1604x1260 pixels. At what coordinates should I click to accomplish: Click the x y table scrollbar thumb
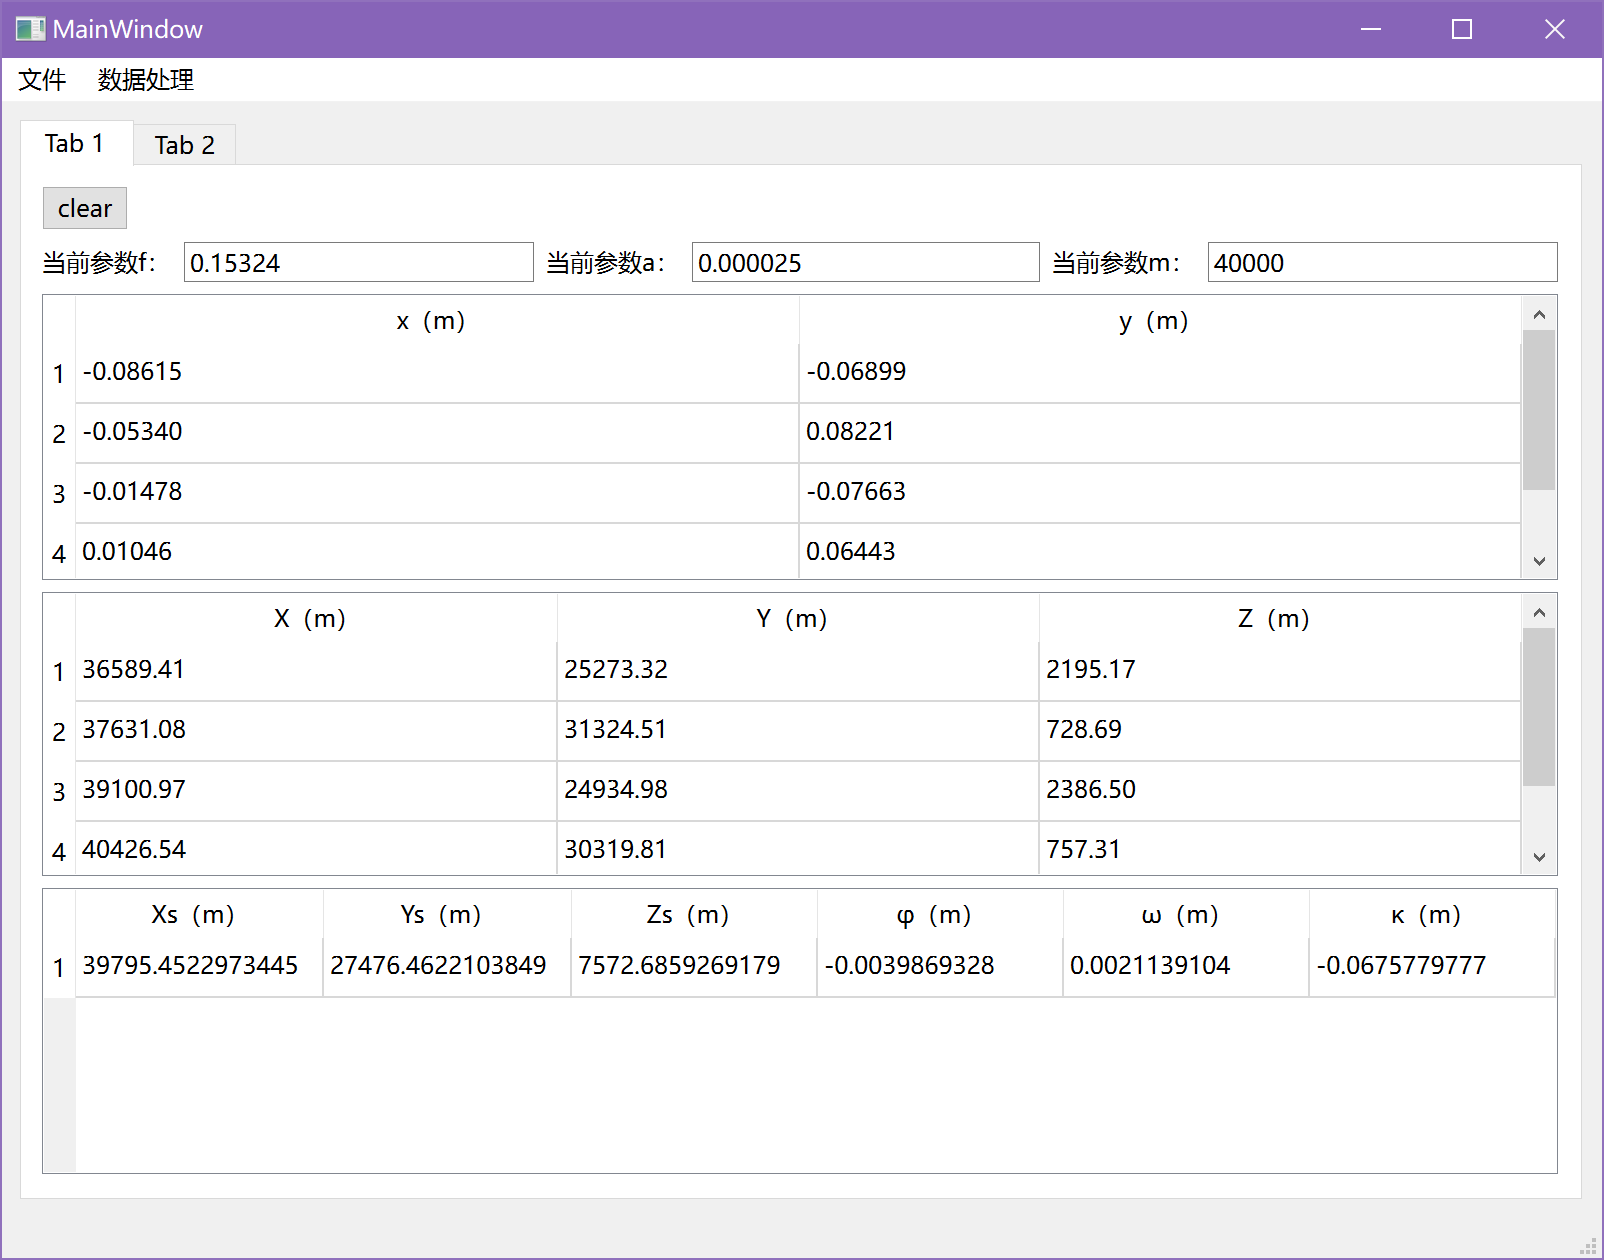1539,410
